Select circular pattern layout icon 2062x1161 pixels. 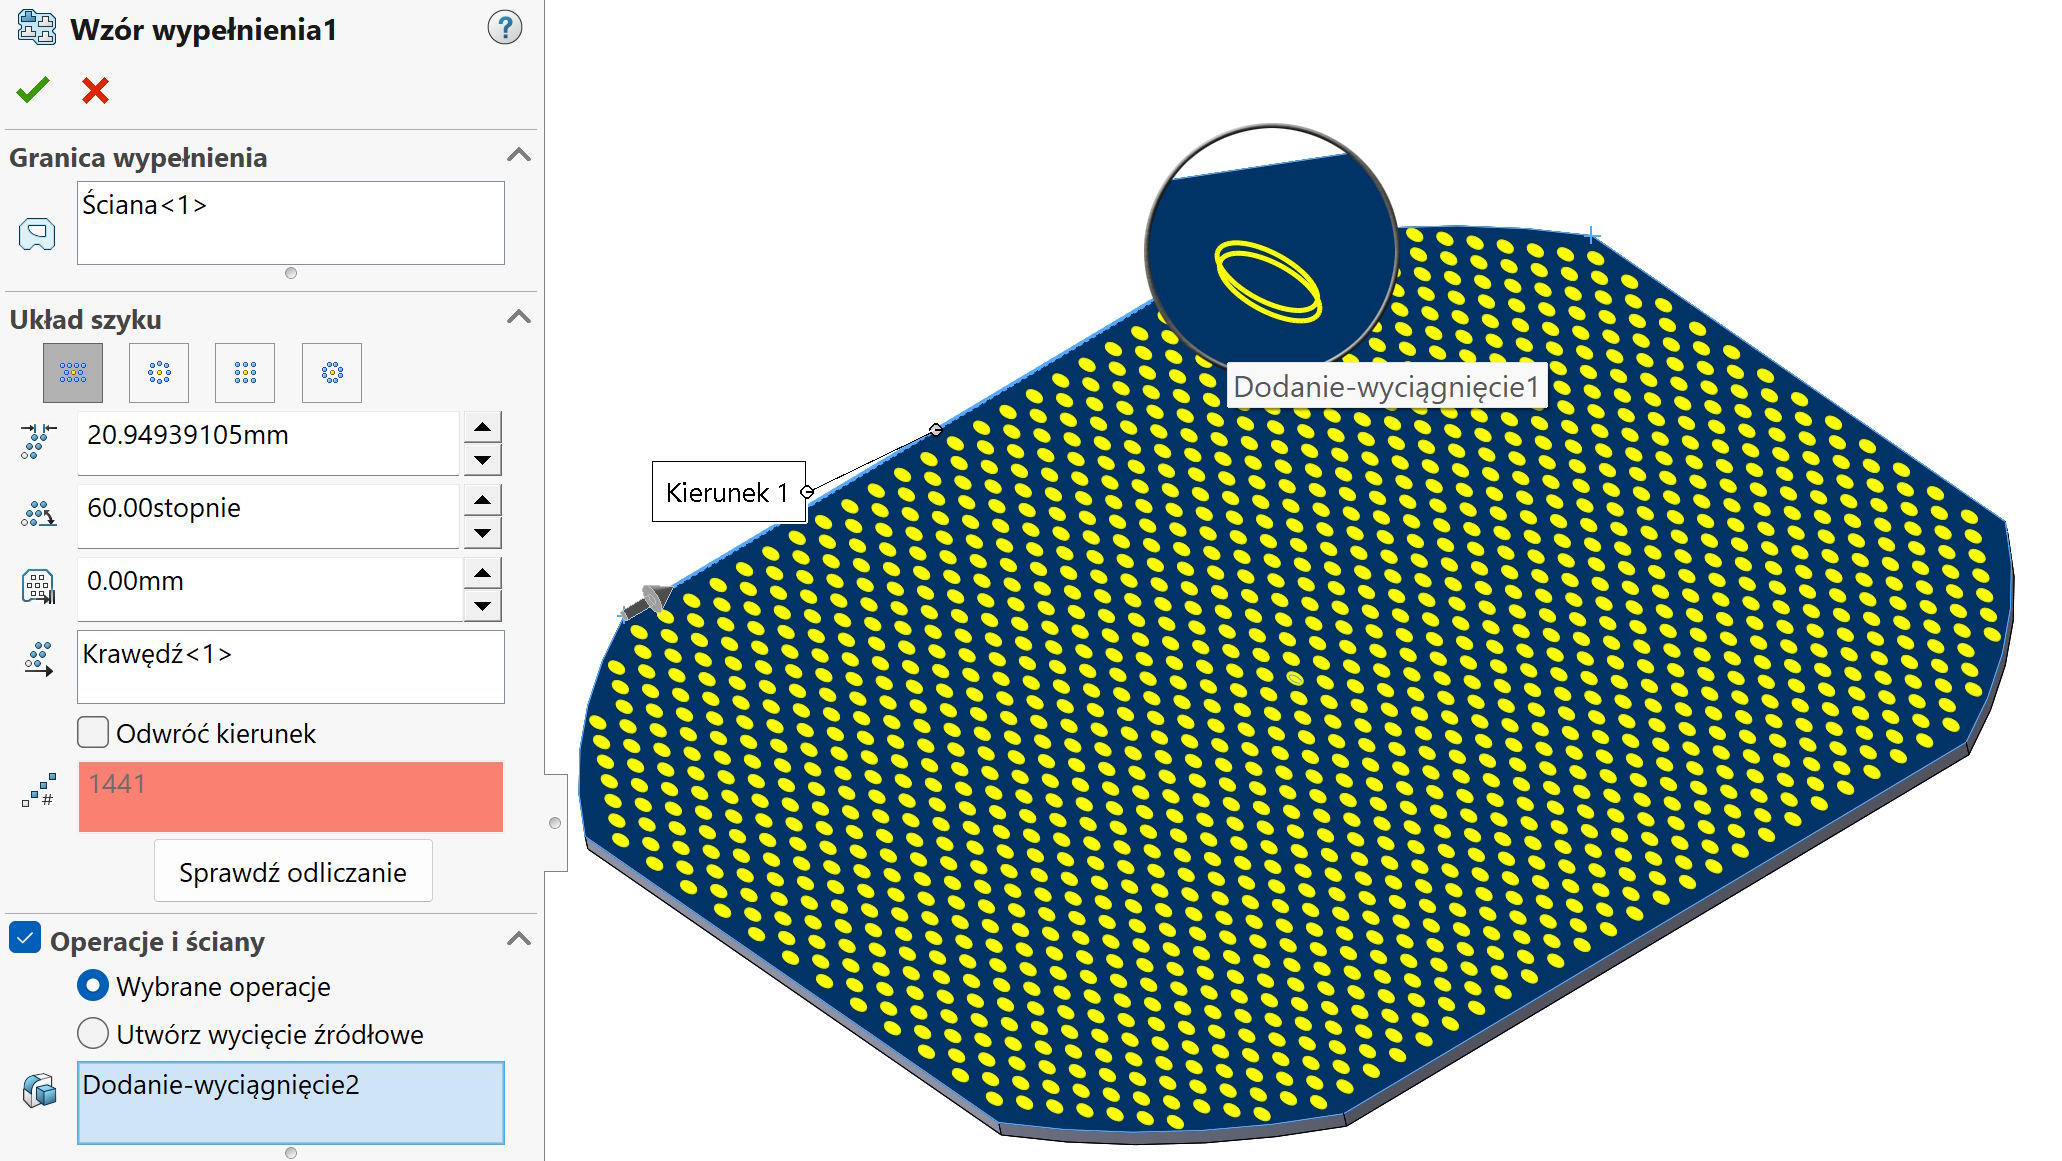click(159, 373)
